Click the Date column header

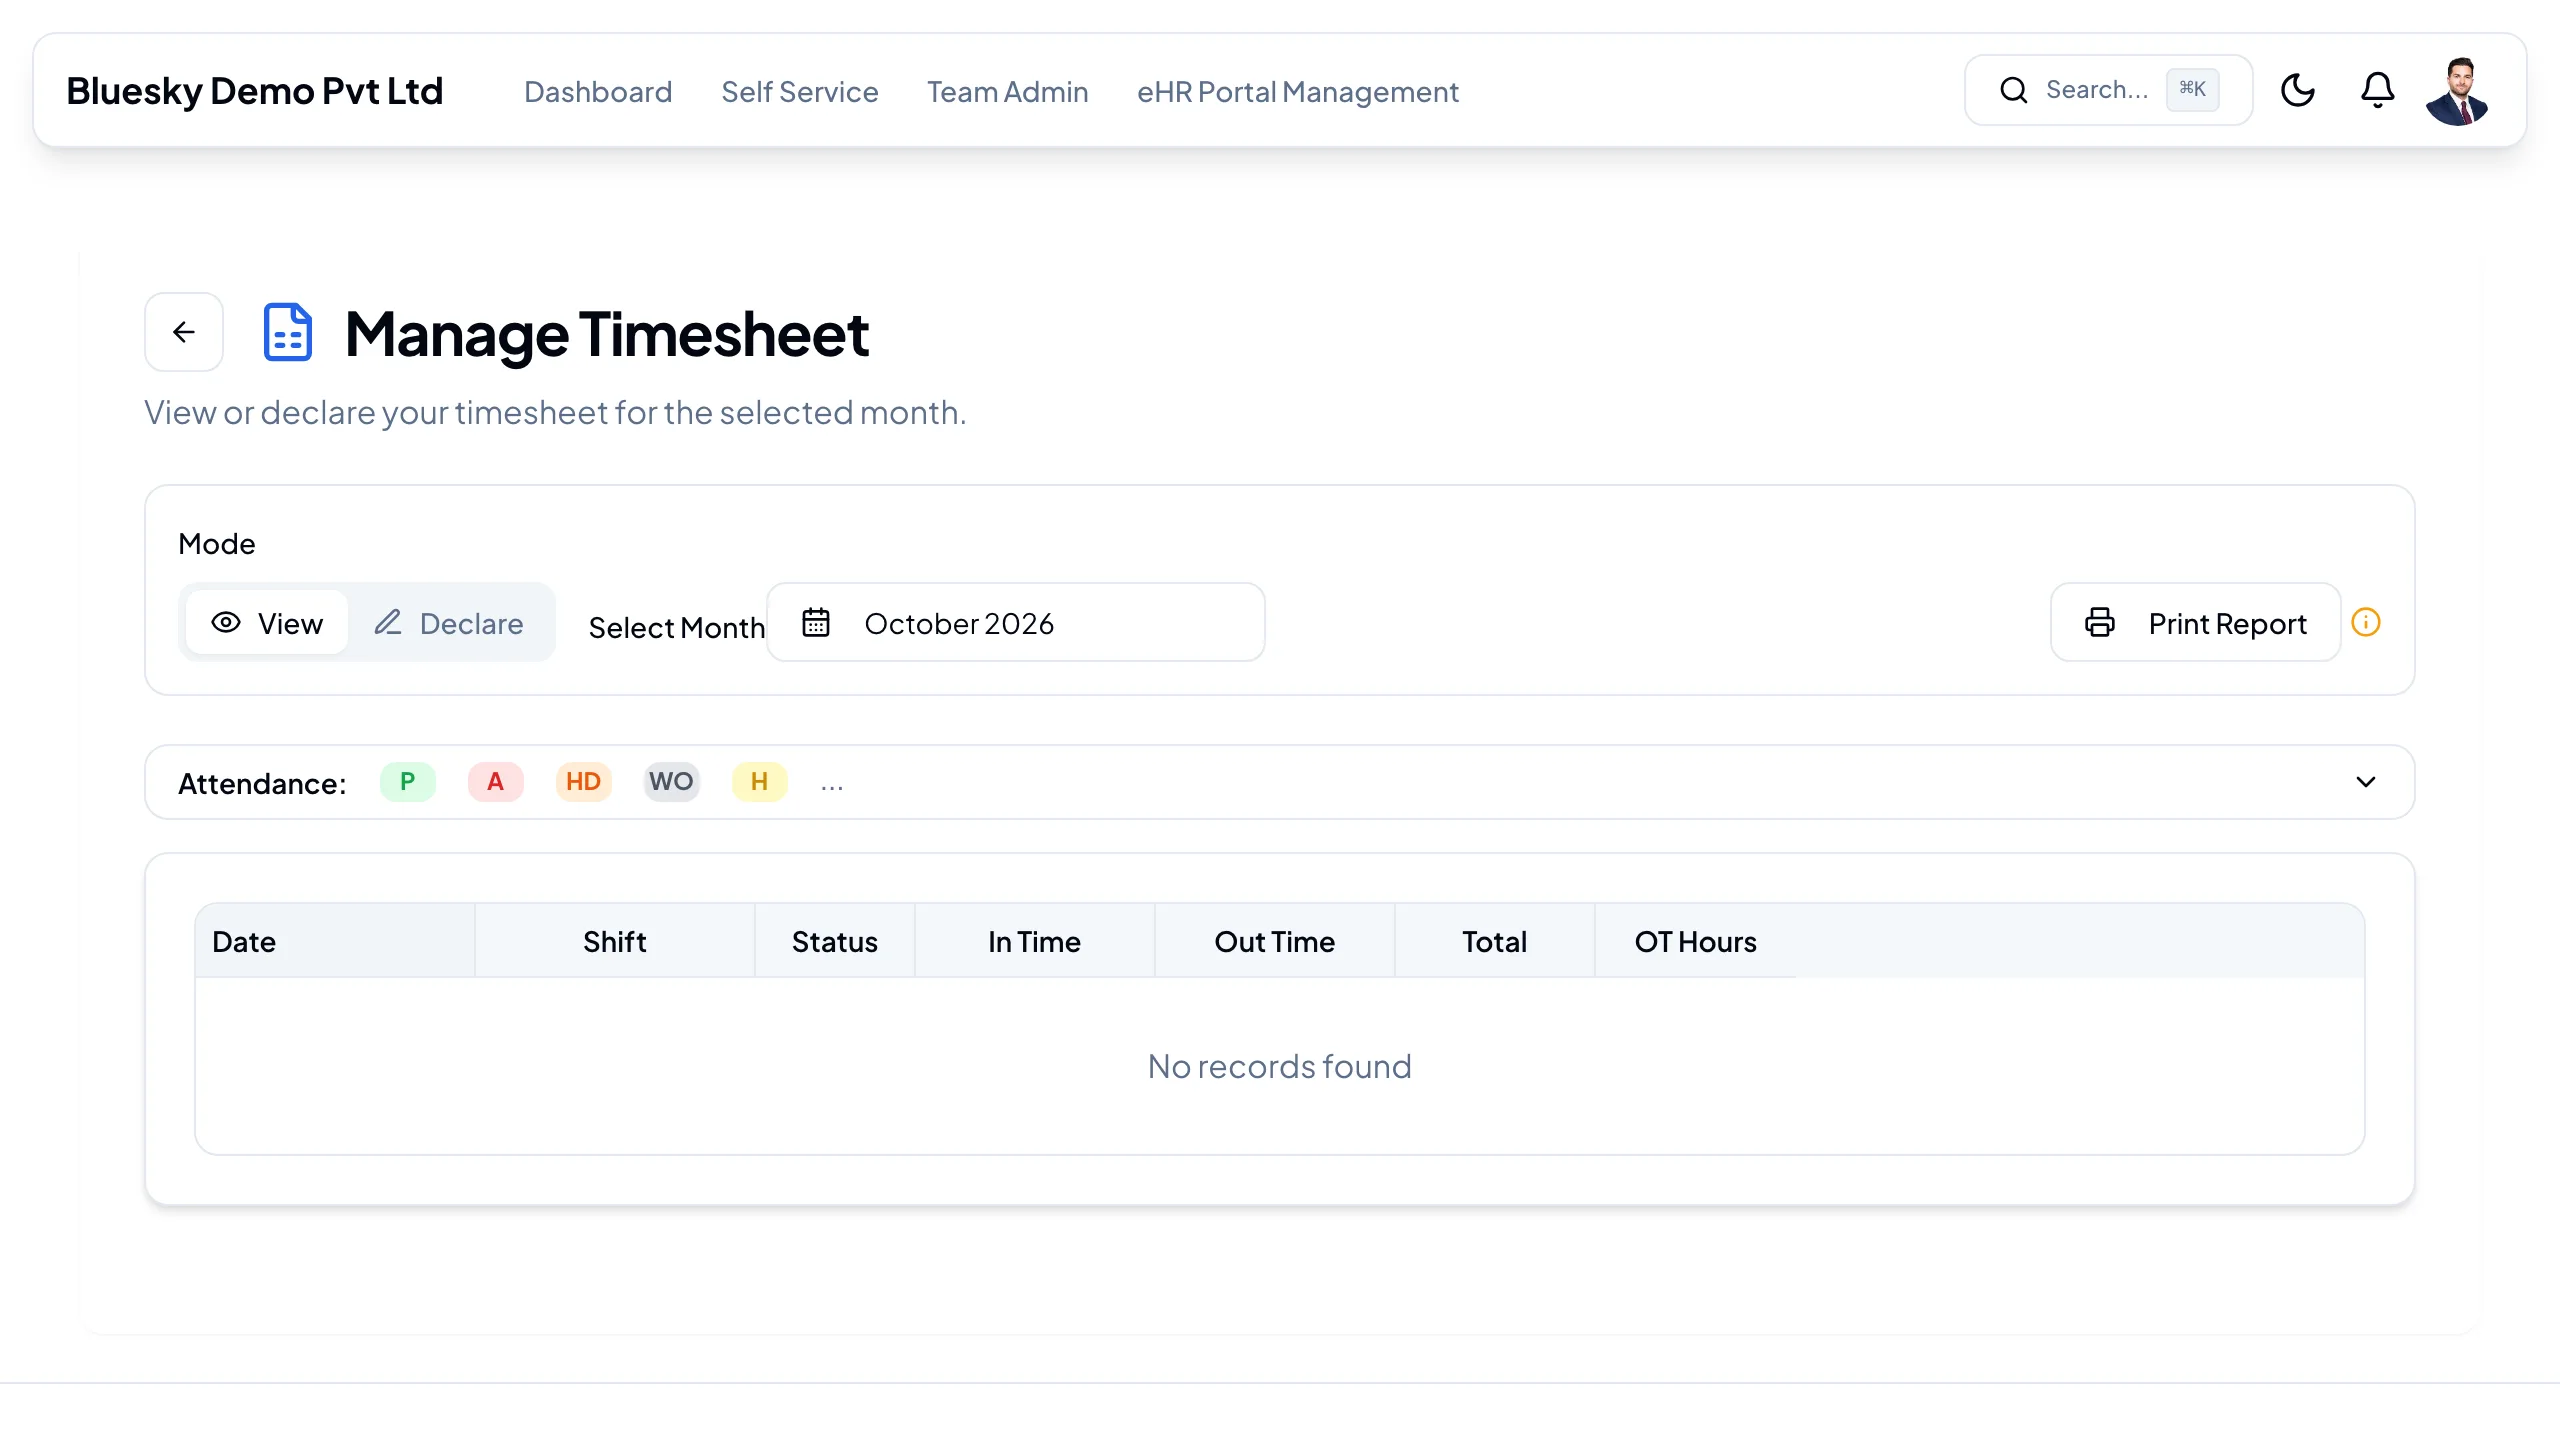[x=335, y=941]
